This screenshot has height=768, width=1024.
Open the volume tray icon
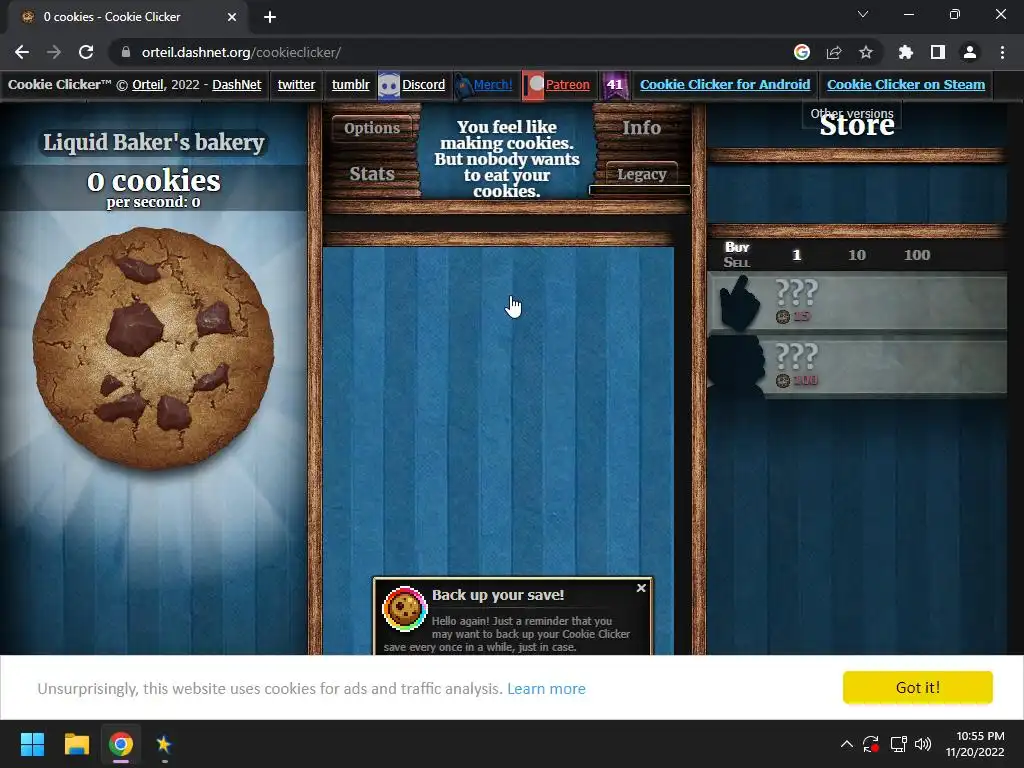coord(923,744)
